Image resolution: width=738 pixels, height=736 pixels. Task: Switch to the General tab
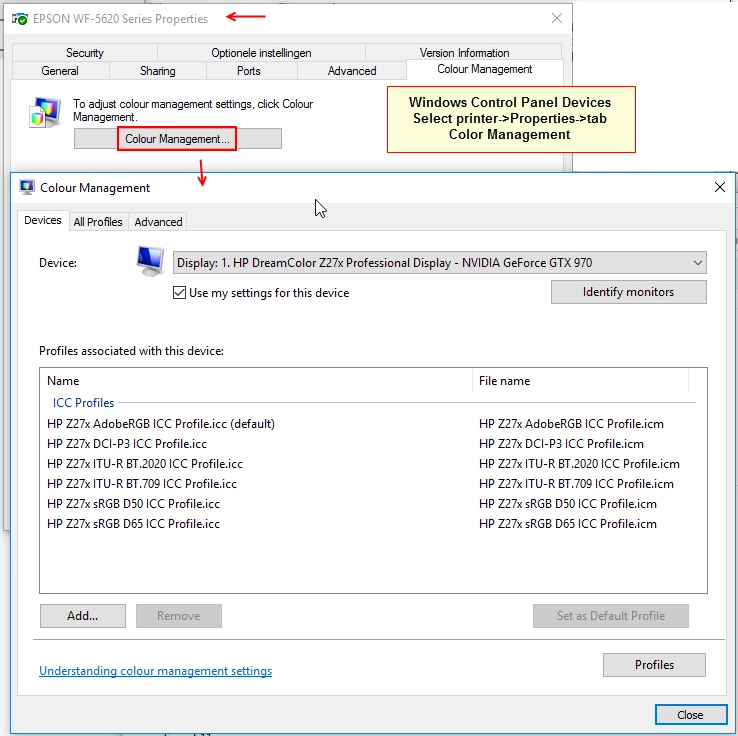[60, 71]
